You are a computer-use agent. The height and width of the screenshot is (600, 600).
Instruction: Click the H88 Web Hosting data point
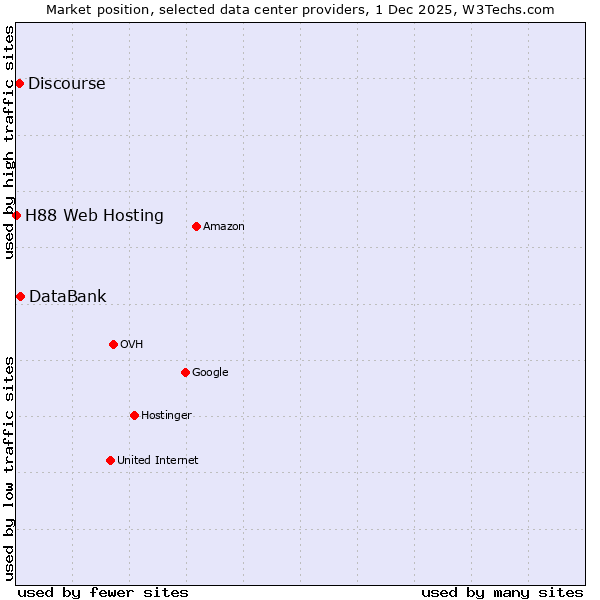[x=16, y=215]
